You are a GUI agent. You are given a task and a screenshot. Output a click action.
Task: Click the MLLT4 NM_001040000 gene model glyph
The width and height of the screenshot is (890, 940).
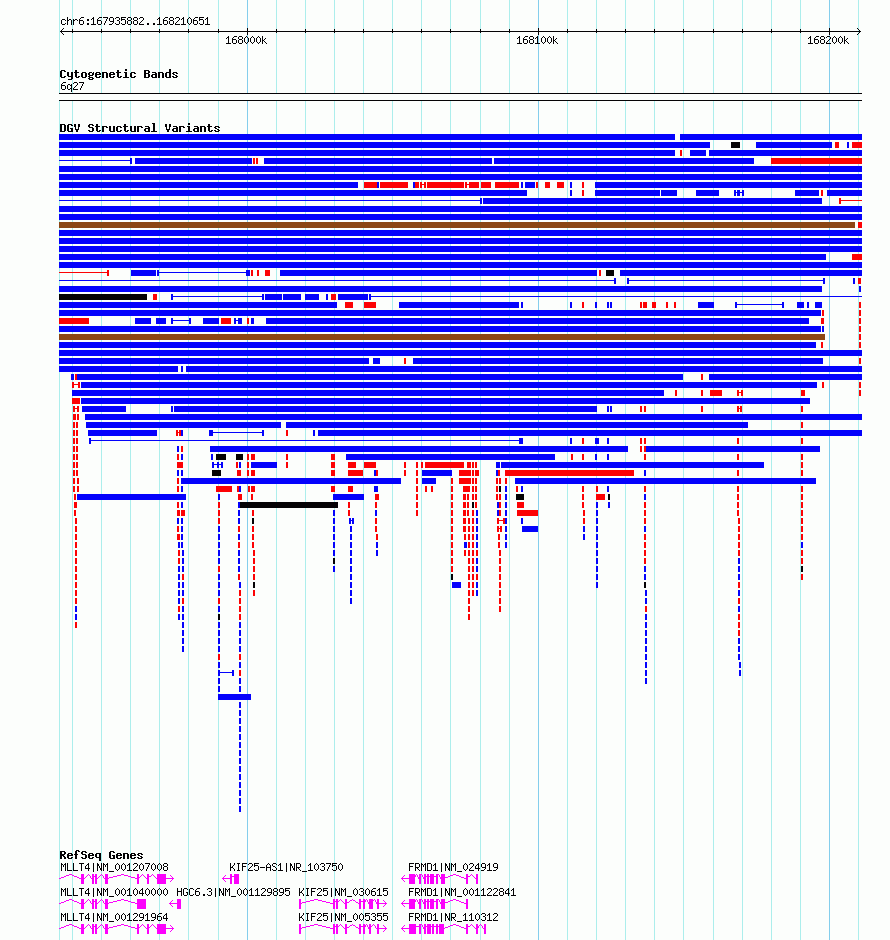(102, 904)
